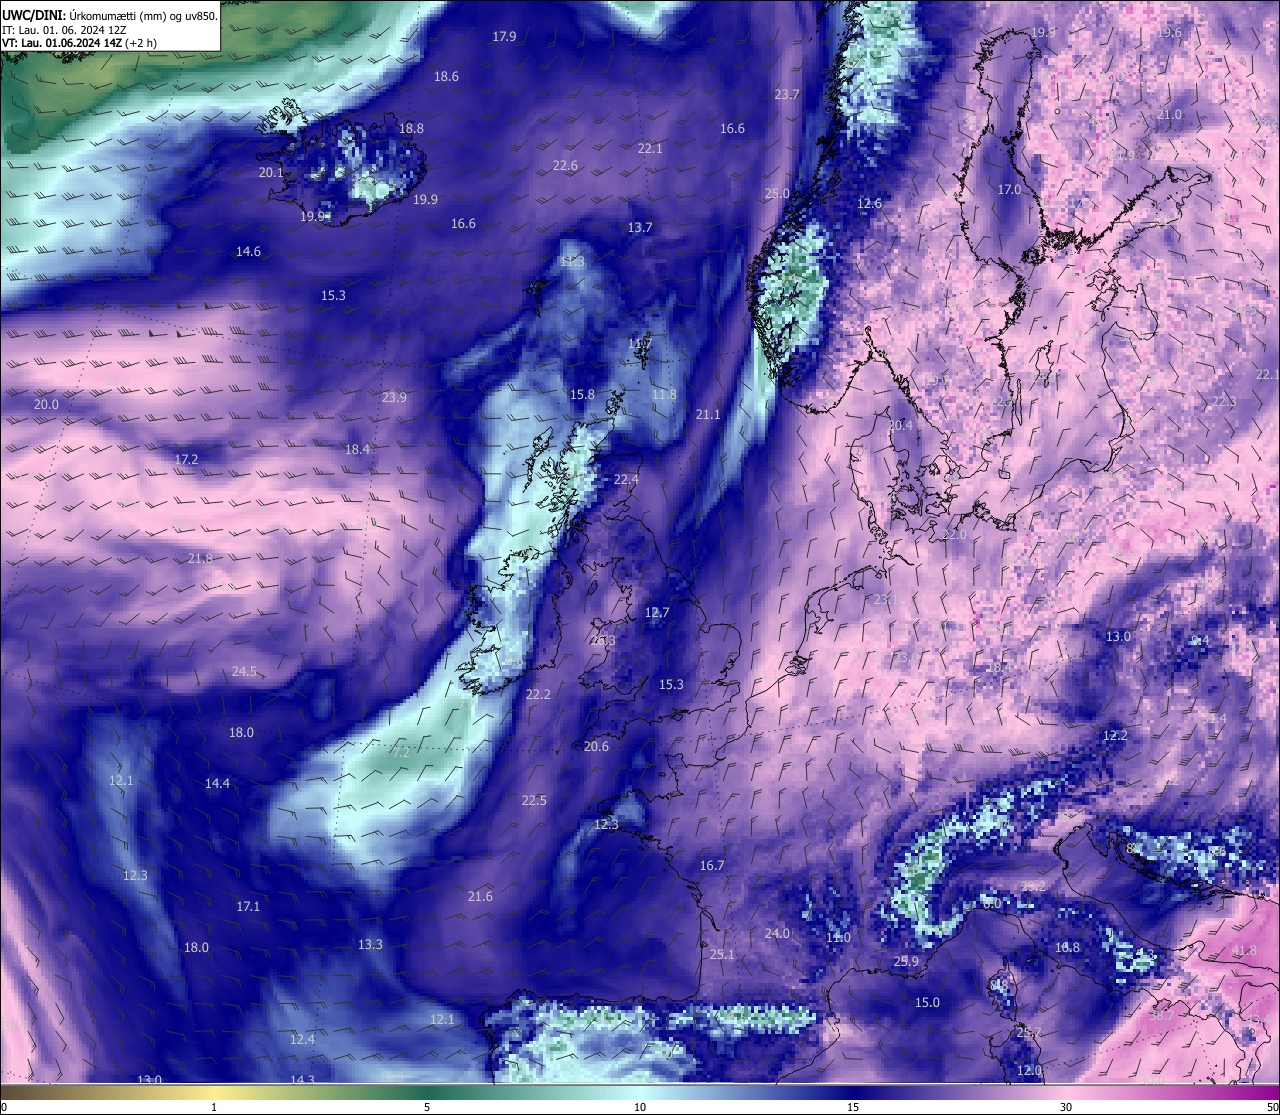Select the 20.0 value at left edge
Screen dimensions: 1280x1115
click(x=46, y=405)
